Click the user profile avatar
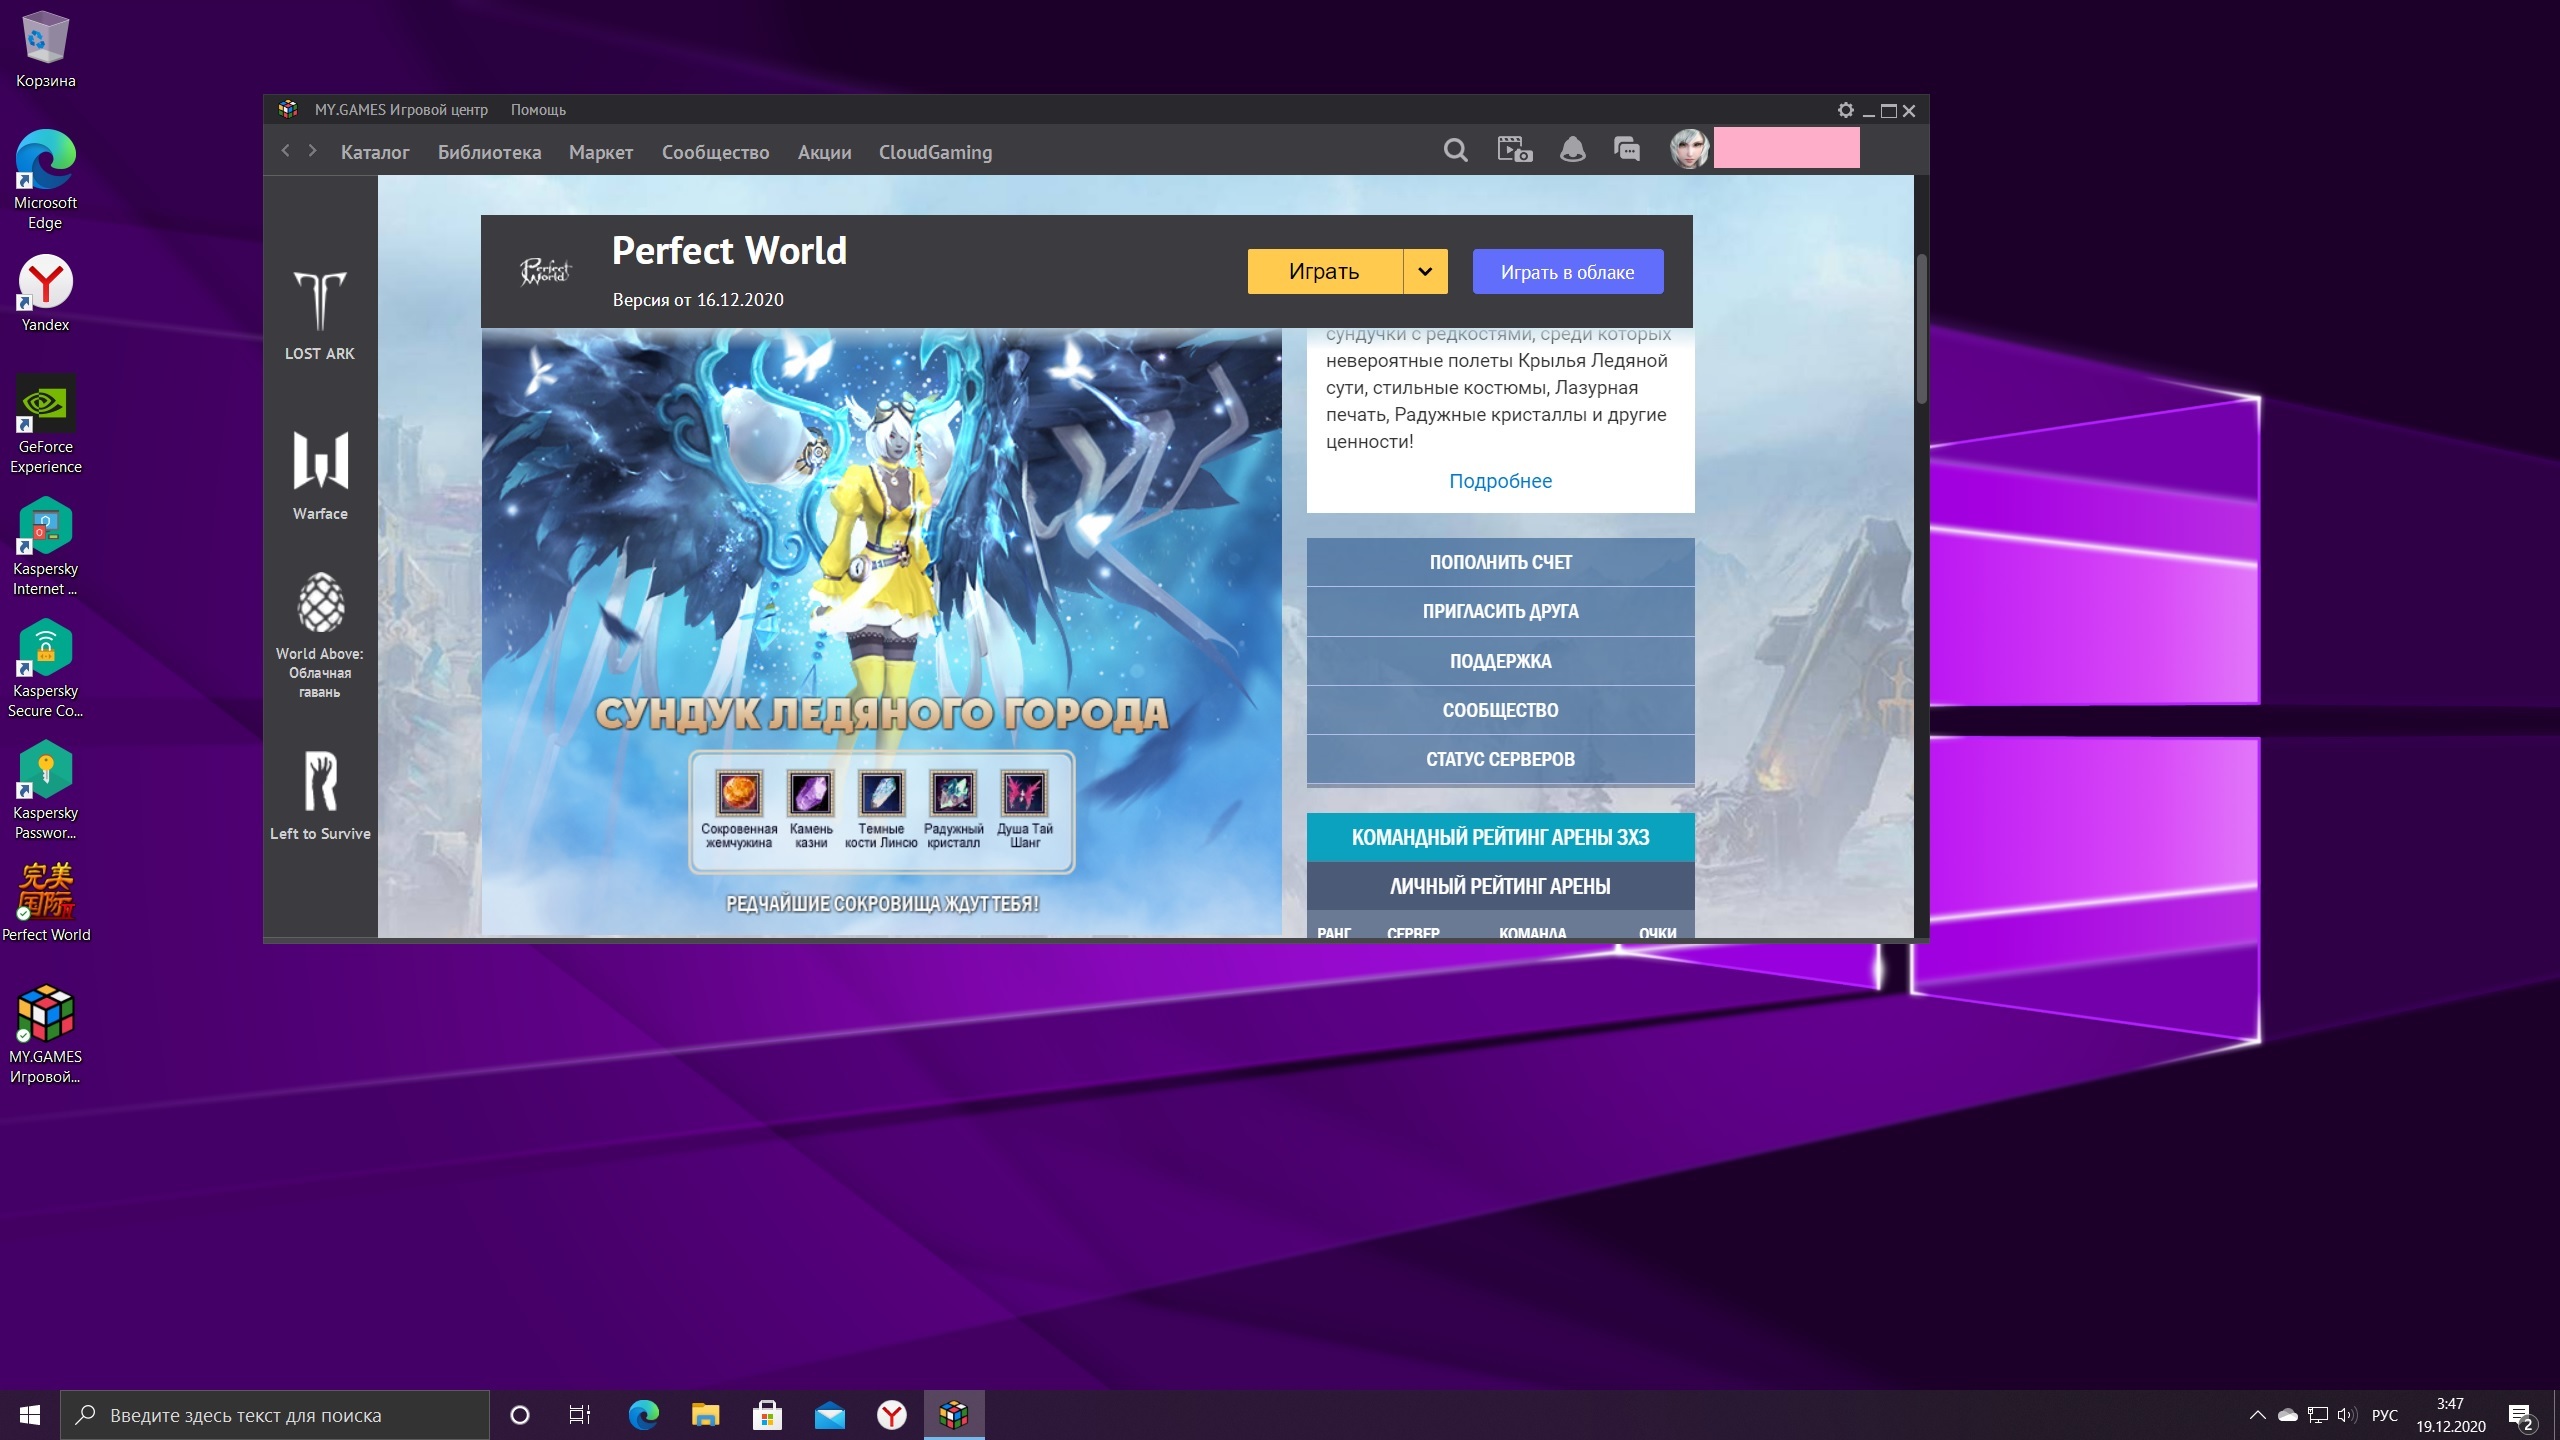The image size is (2560, 1440). 1689,149
